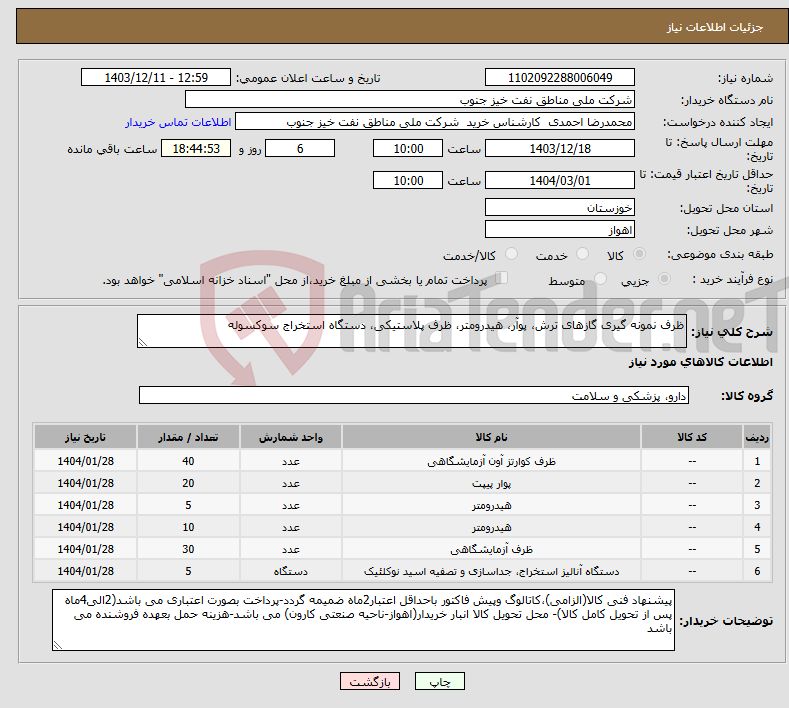
Task: Click the buyer notes textarea
Action: [x=363, y=620]
